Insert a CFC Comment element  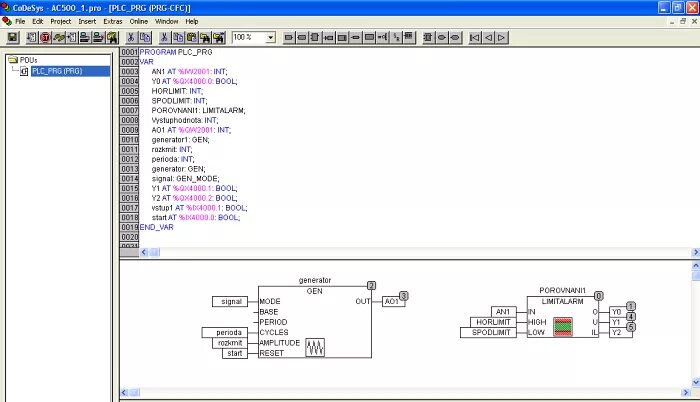[369, 38]
